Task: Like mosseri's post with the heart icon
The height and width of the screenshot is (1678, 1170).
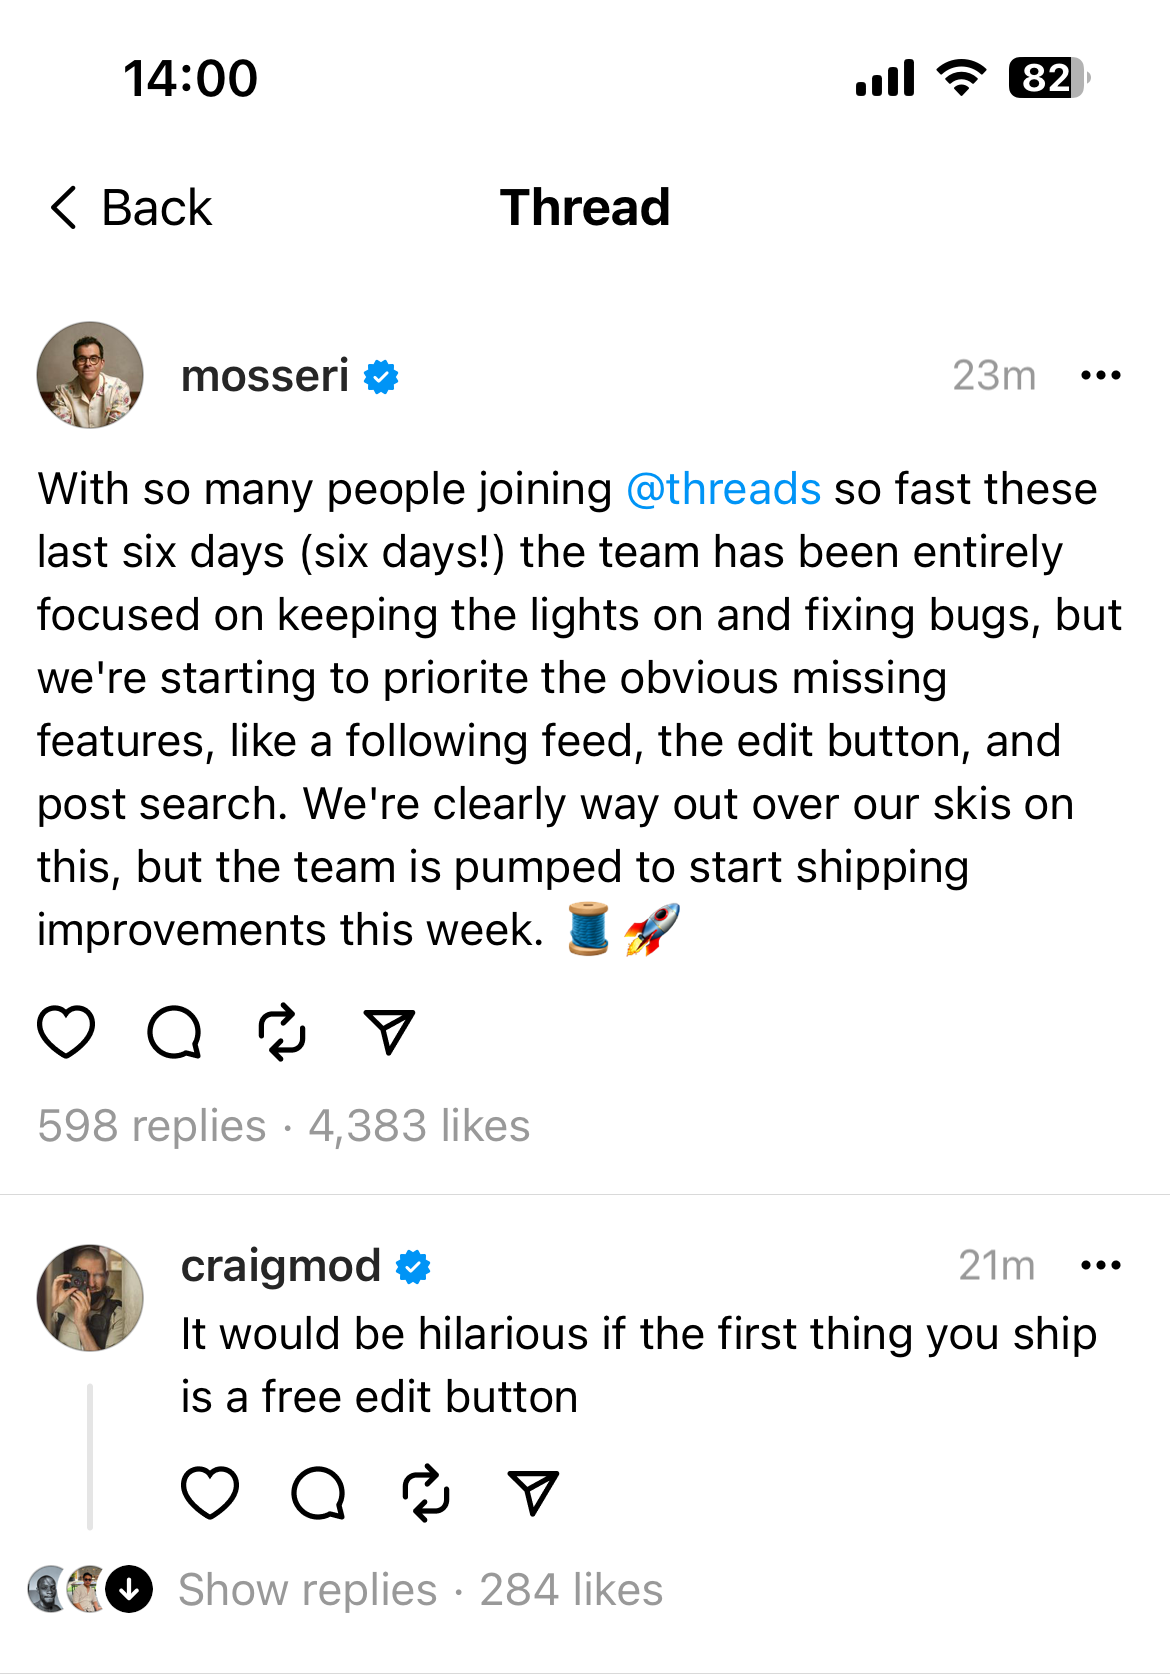Action: pos(66,1031)
